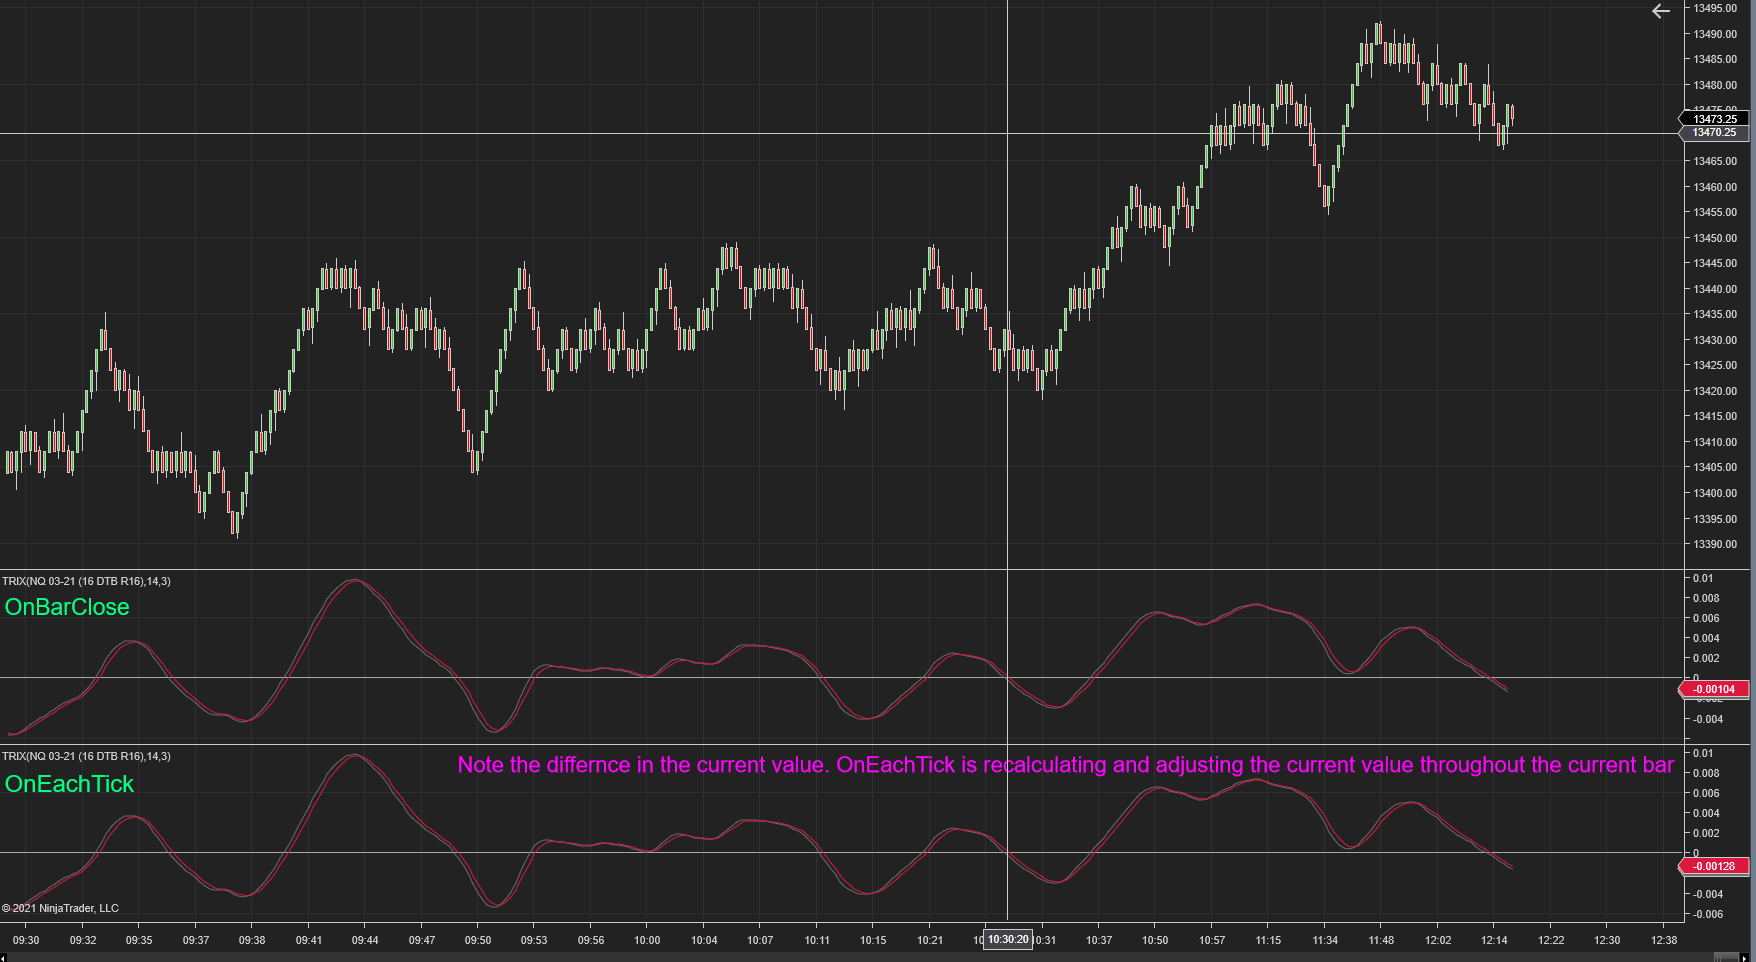The image size is (1756, 962).
Task: Click the 13450.00 price axis label
Action: coord(1715,238)
